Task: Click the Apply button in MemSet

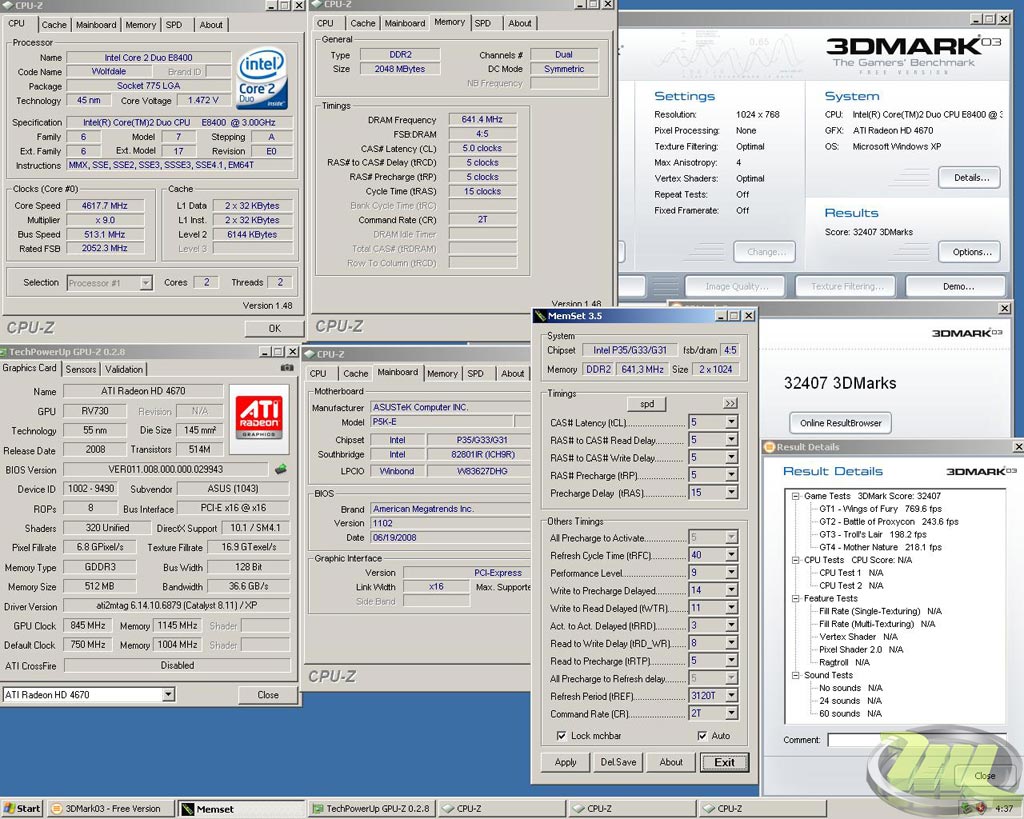Action: point(566,762)
